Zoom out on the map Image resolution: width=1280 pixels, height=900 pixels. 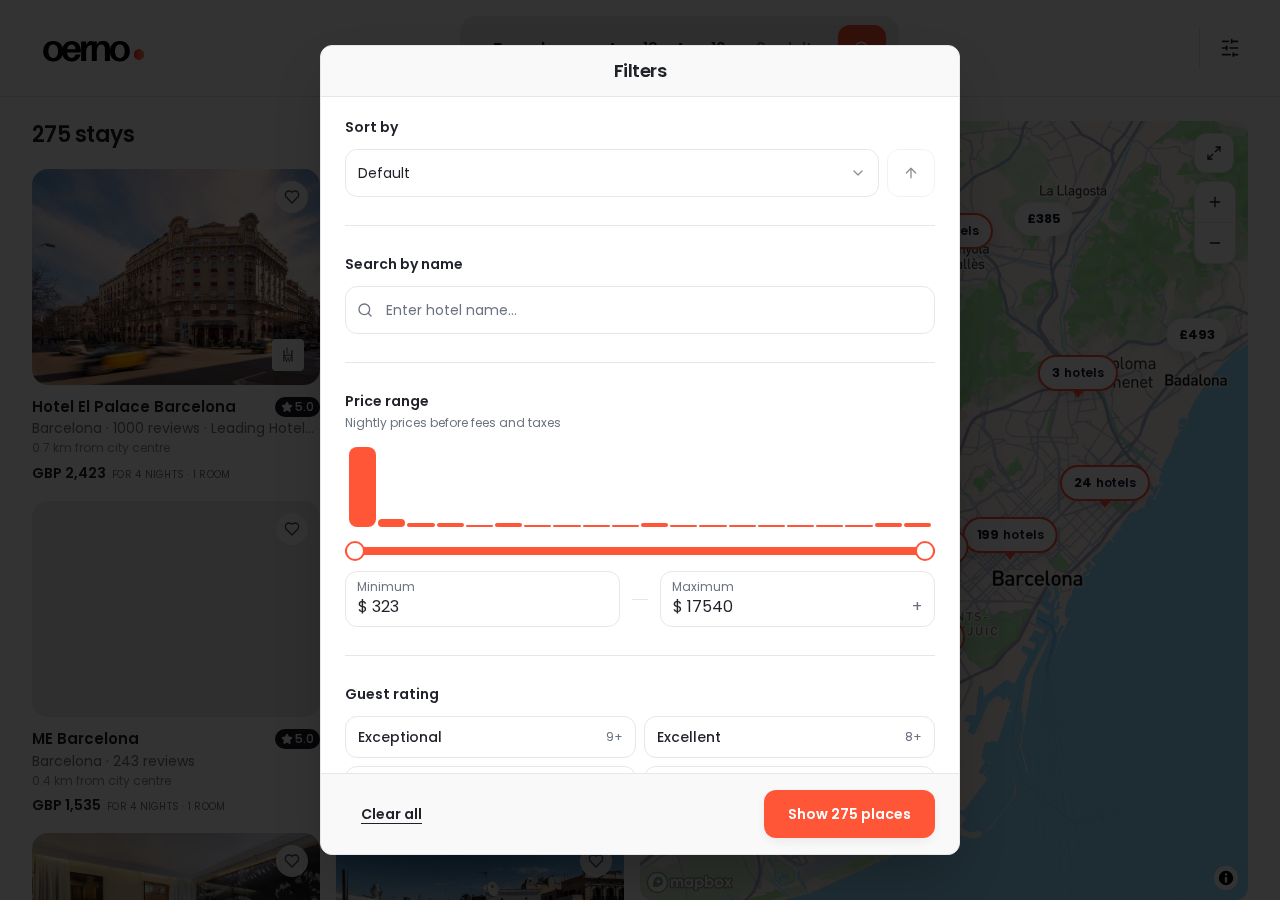[x=1215, y=243]
